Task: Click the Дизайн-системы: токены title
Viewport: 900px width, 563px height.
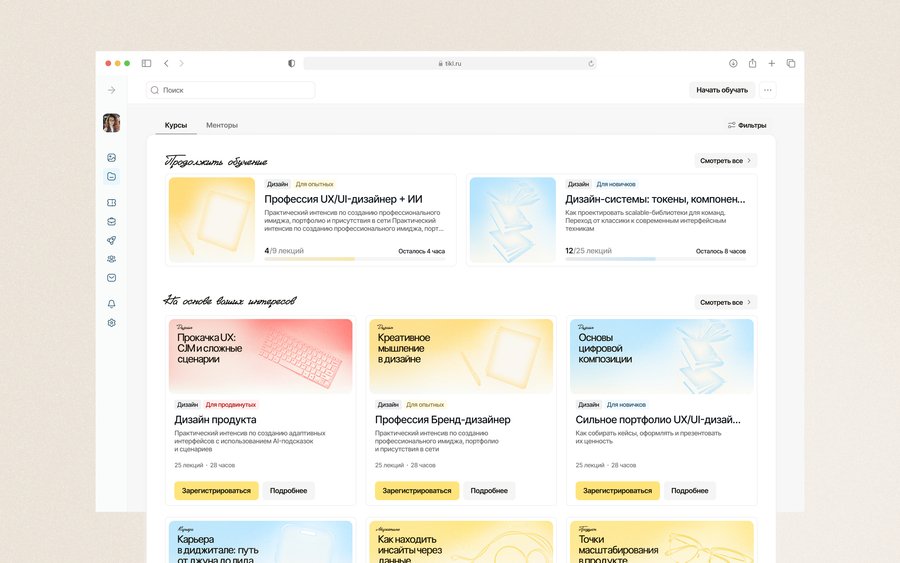Action: (655, 199)
